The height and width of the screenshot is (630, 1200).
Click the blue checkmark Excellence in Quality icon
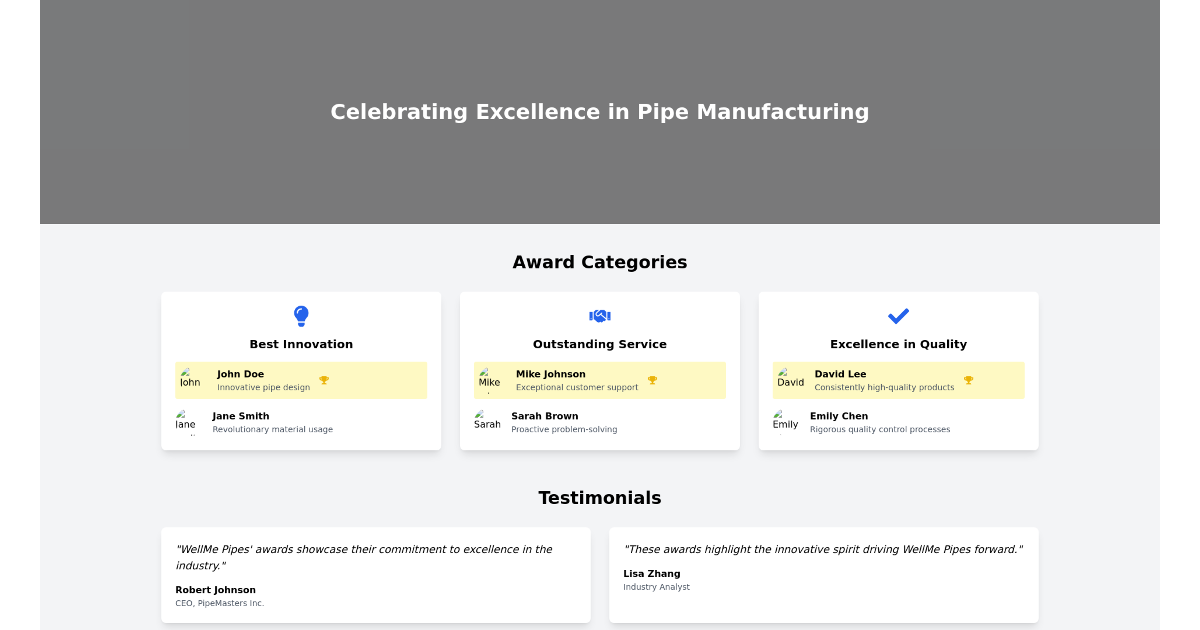pos(898,316)
